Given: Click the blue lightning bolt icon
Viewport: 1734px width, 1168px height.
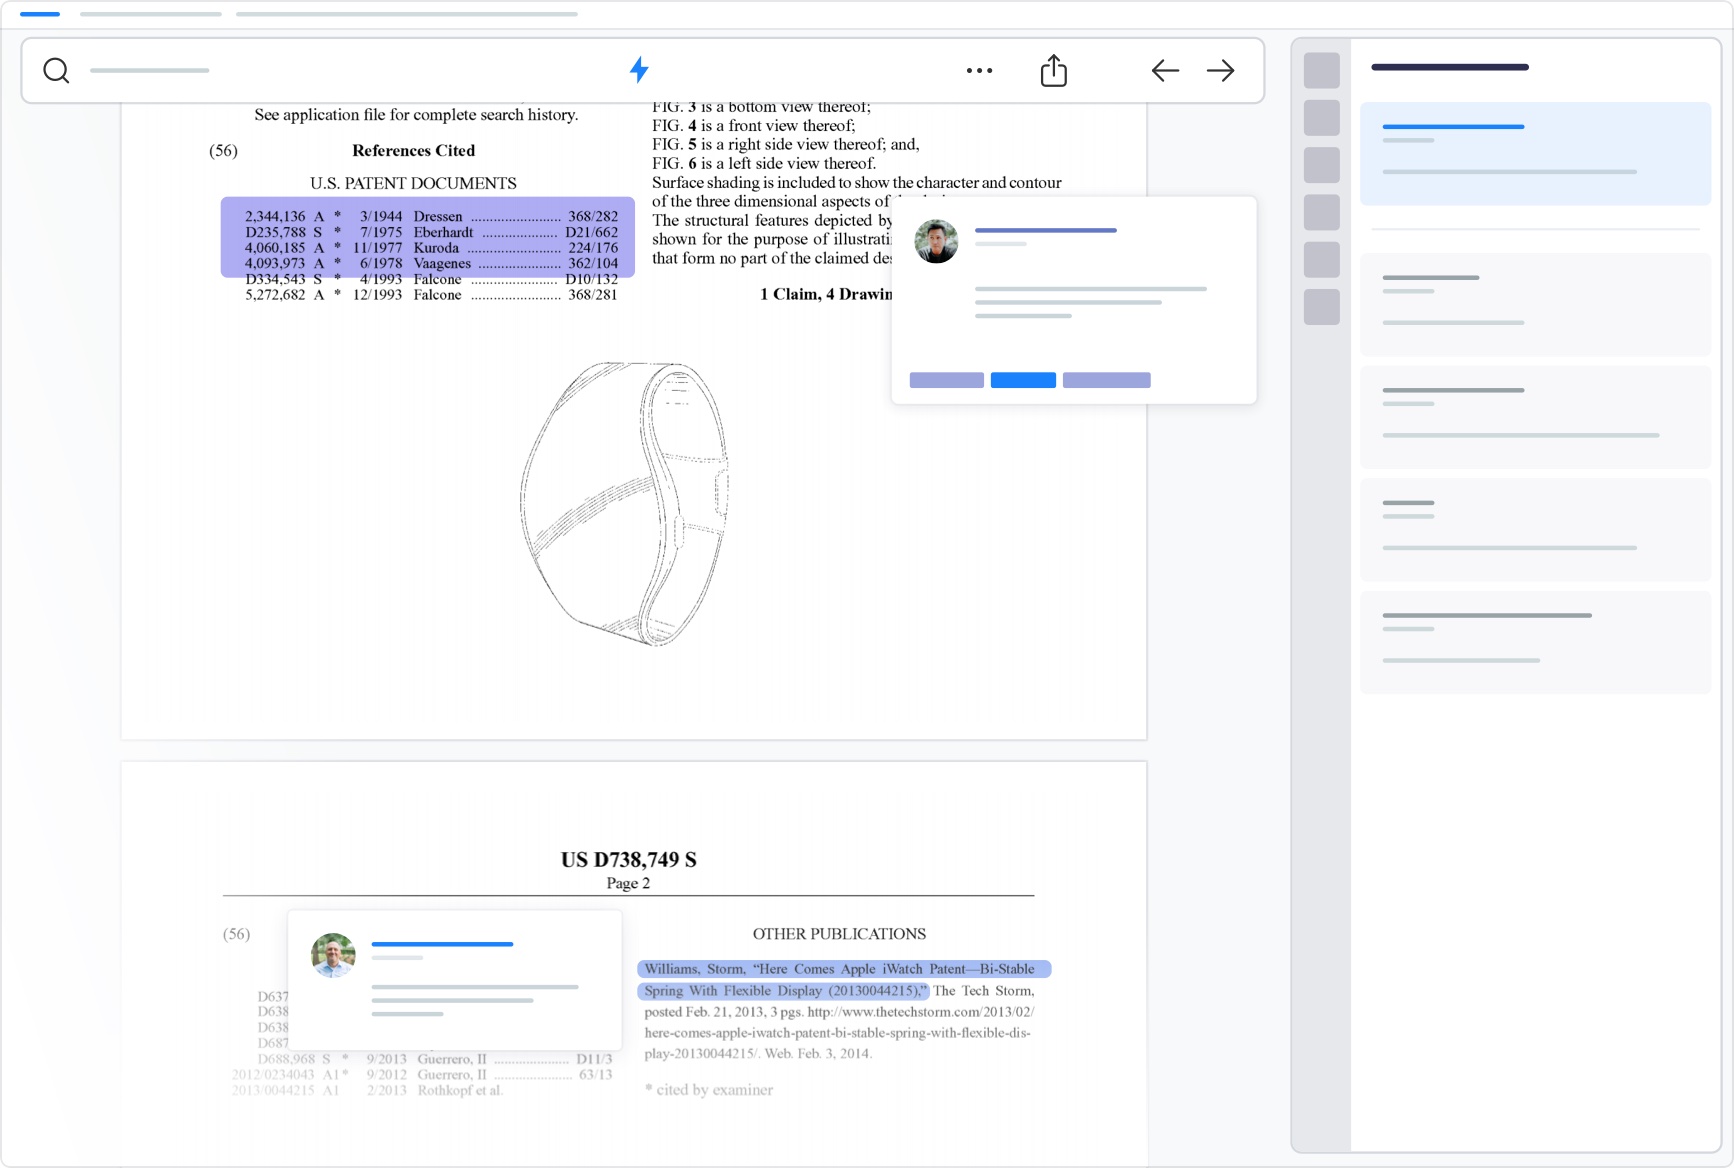Looking at the screenshot, I should point(639,70).
